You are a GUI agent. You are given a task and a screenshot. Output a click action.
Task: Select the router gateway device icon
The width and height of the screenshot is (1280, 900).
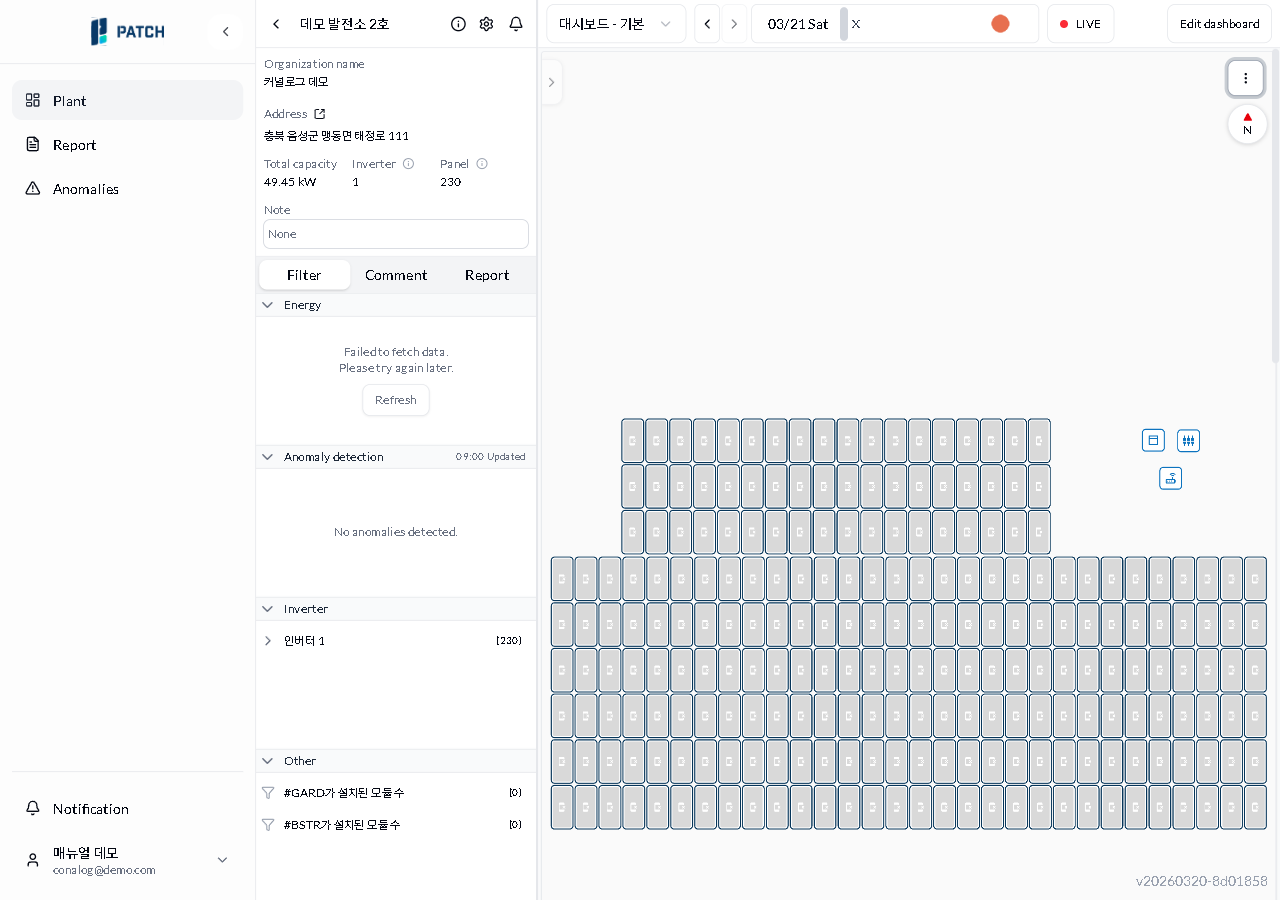pyautogui.click(x=1171, y=478)
